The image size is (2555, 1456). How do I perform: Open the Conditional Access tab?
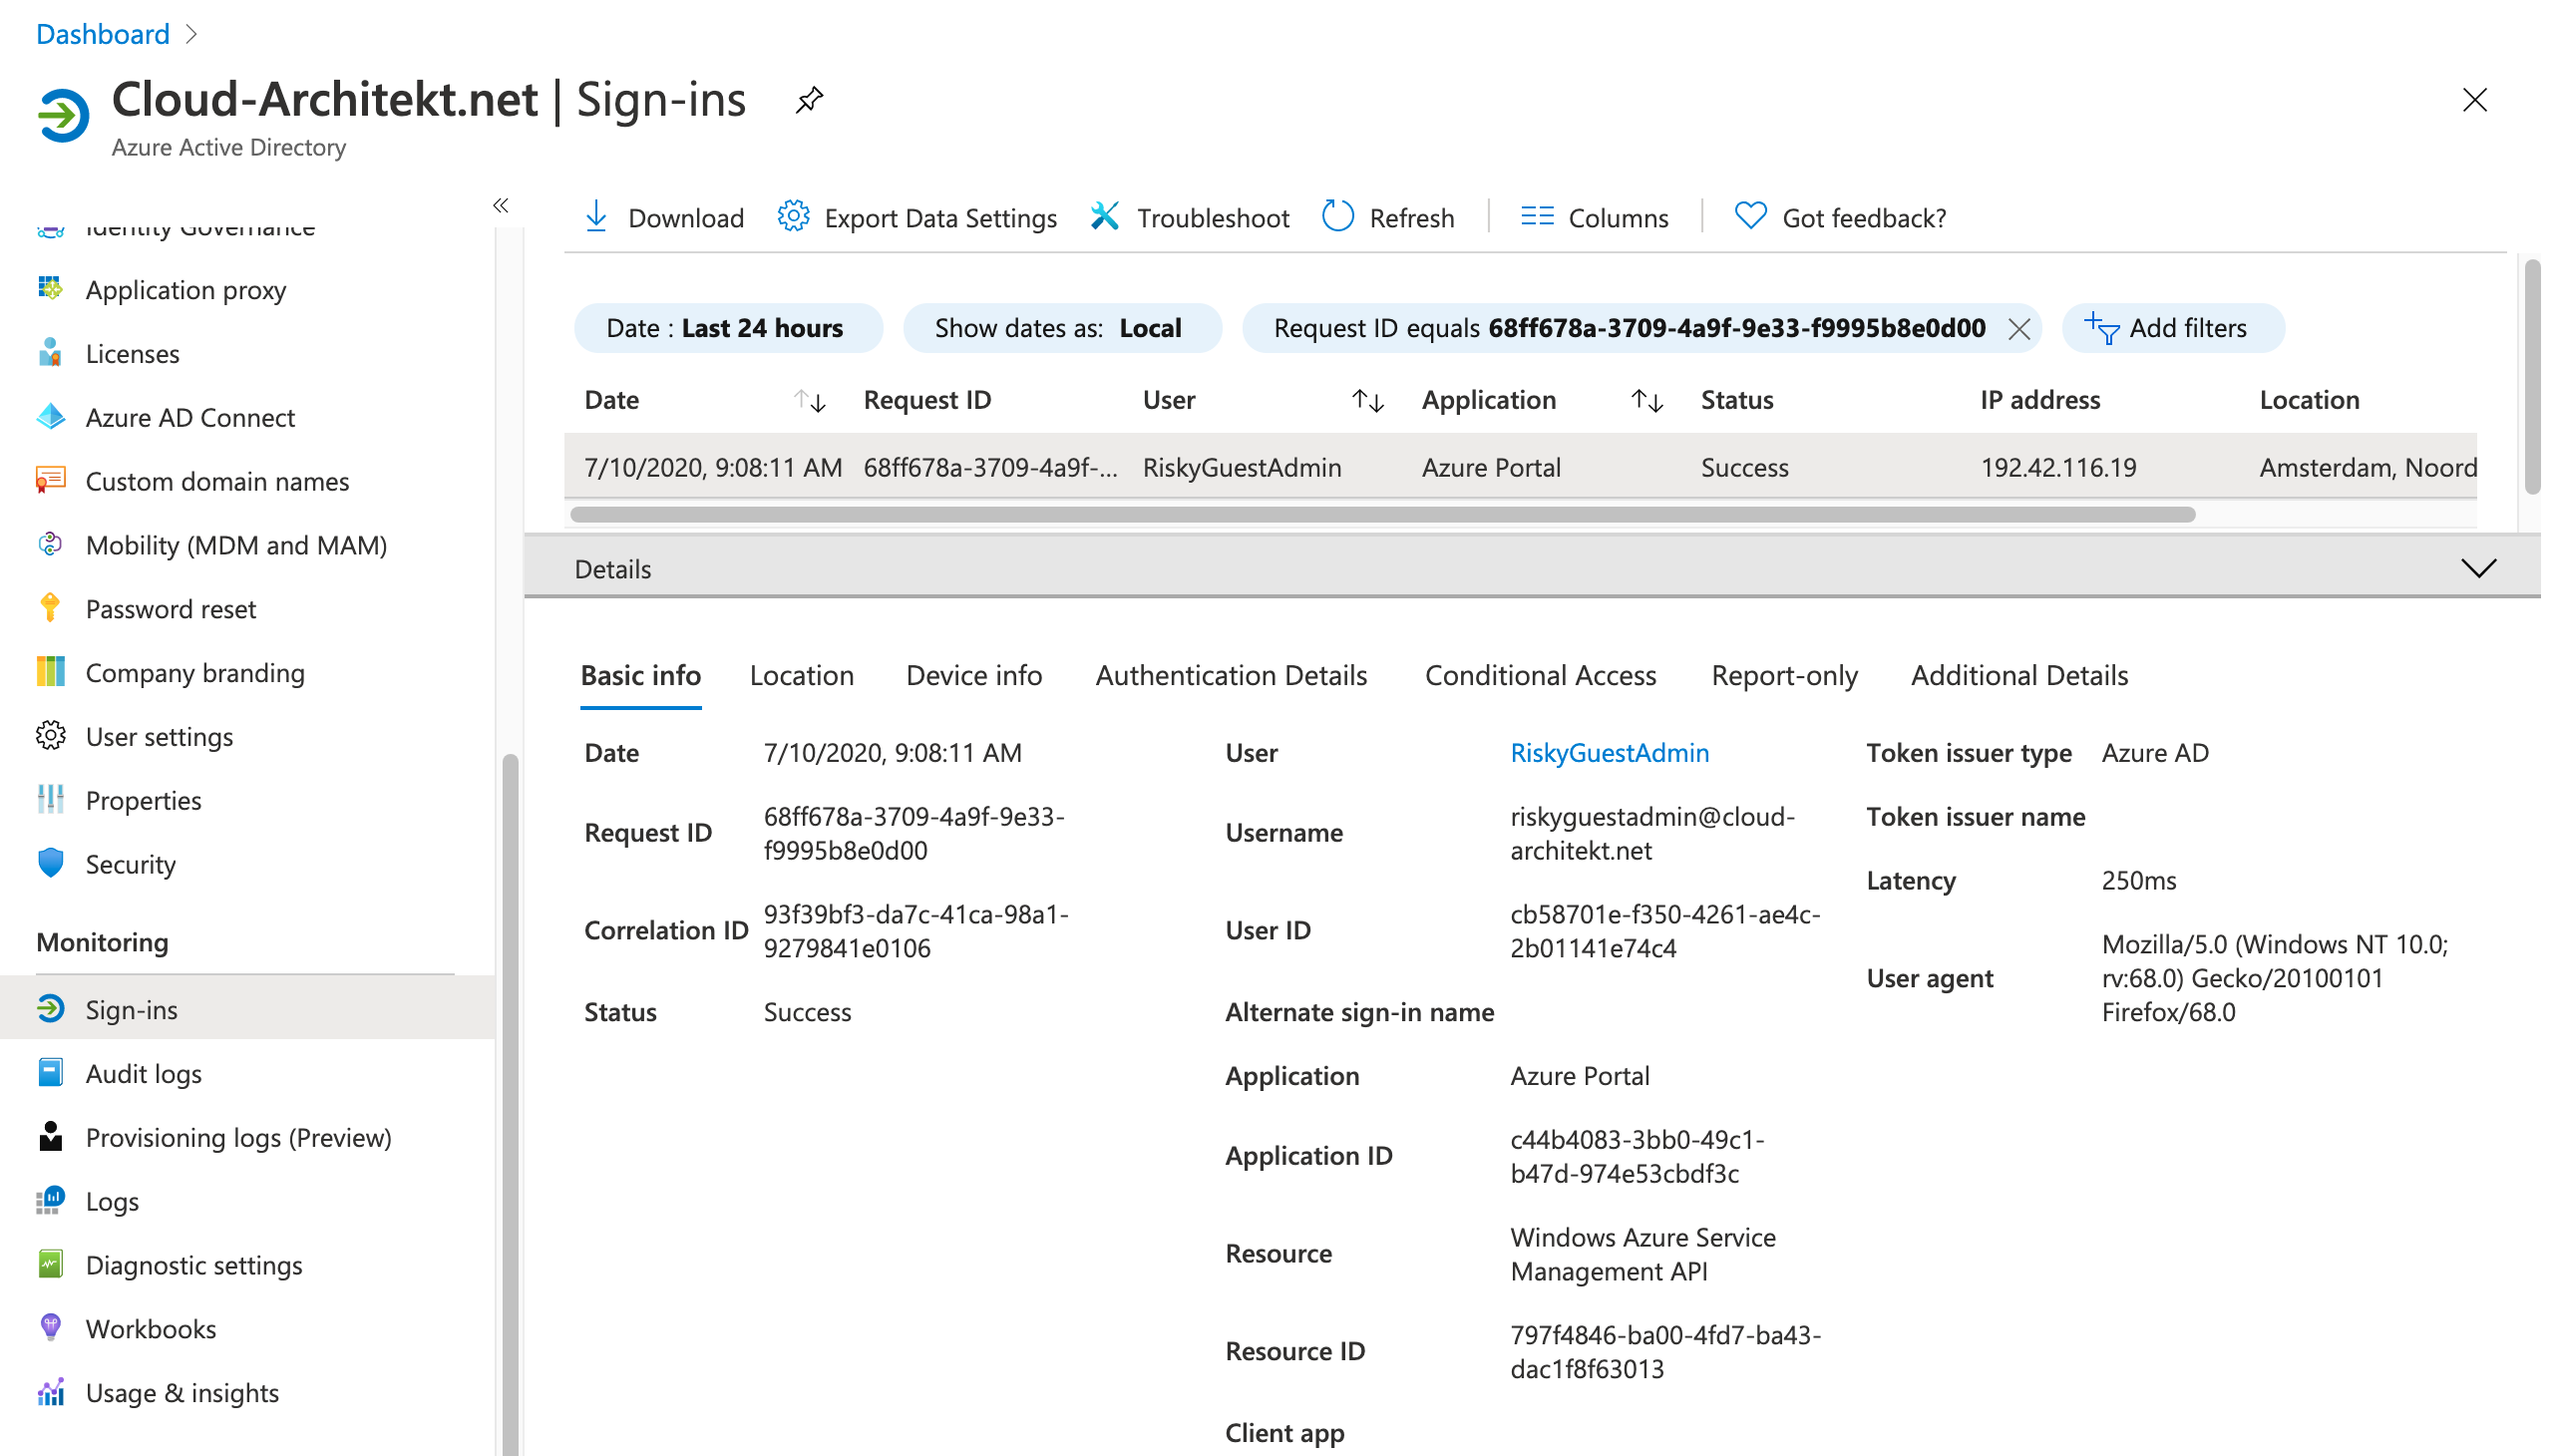[1540, 676]
